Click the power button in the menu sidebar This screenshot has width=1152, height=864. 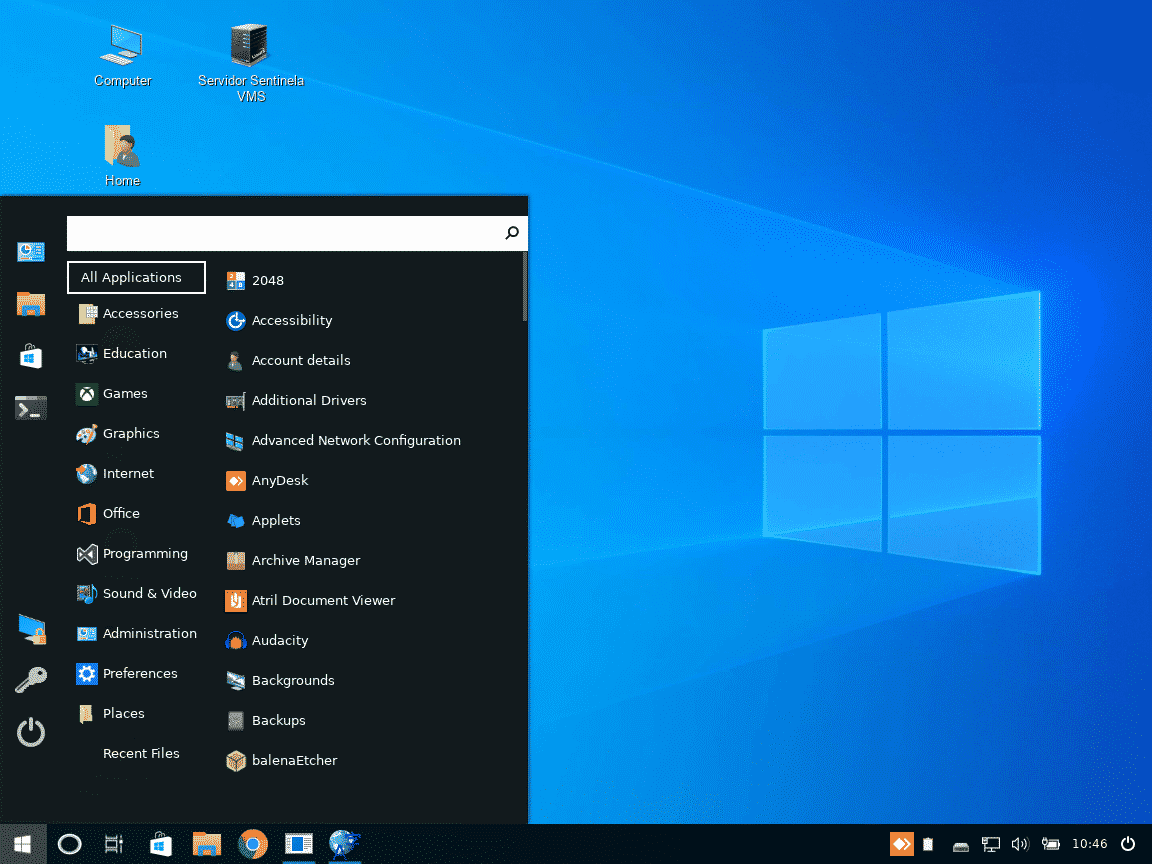click(x=31, y=732)
